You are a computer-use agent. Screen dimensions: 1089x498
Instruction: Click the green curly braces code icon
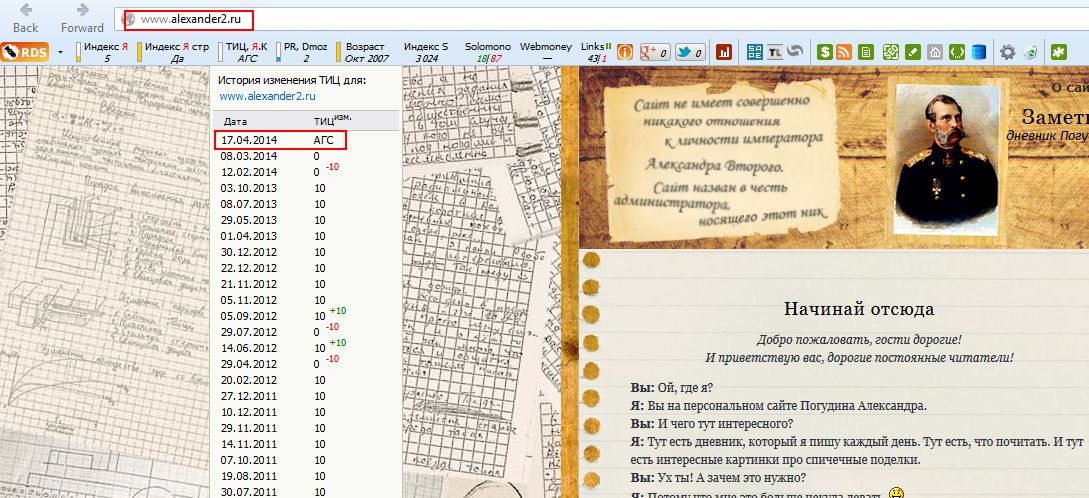click(957, 52)
